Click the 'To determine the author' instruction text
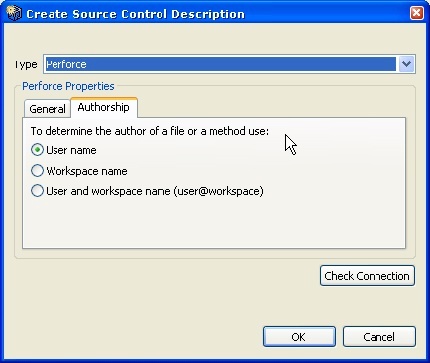The image size is (430, 363). pyautogui.click(x=150, y=131)
